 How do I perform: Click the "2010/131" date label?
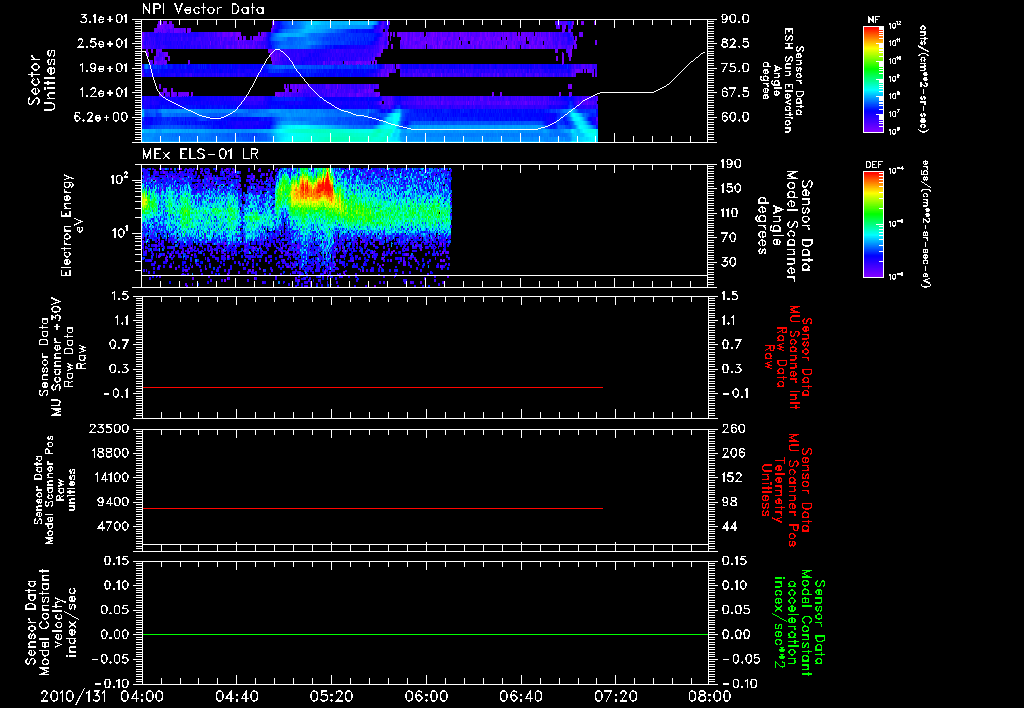pos(73,696)
